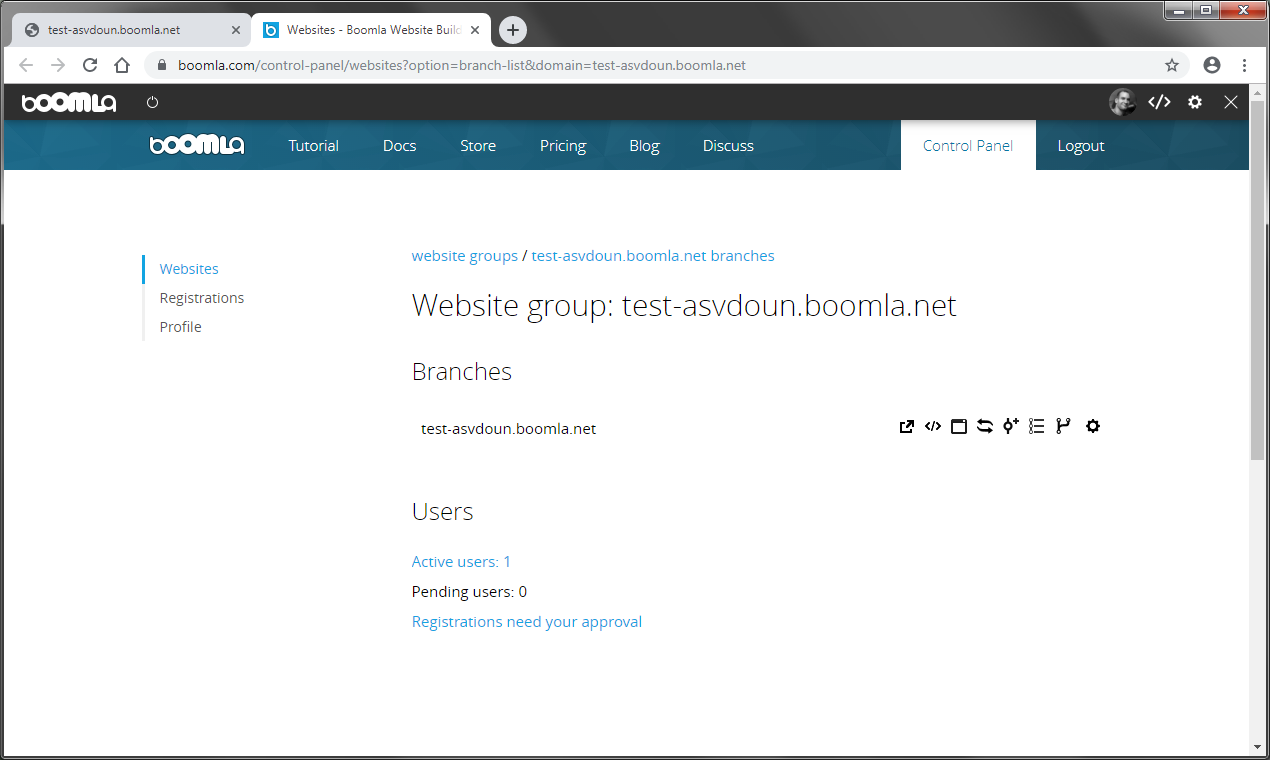Click the Boomla logo in blue navigation

pos(197,145)
